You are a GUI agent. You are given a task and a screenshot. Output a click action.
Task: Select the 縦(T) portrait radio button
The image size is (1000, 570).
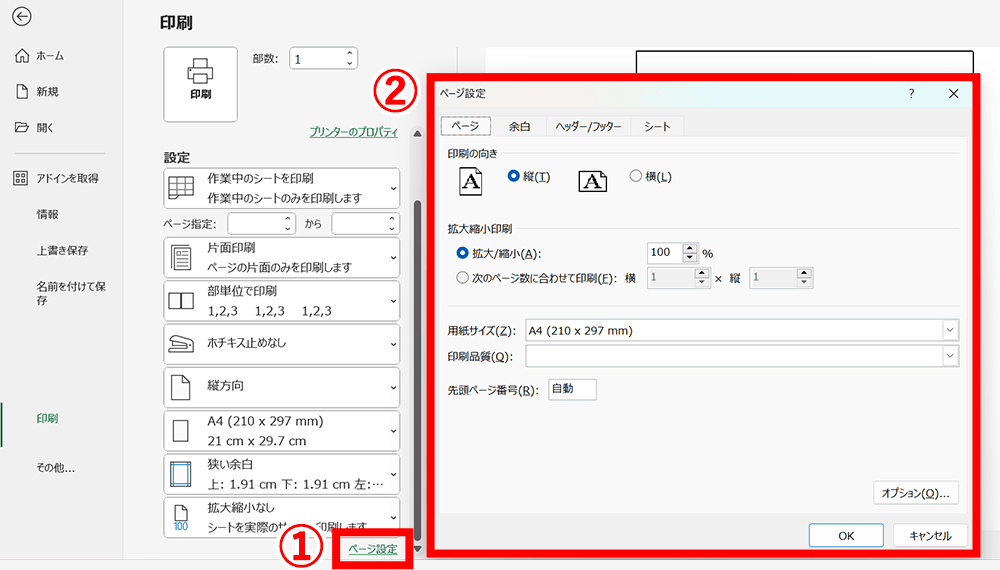coord(513,176)
